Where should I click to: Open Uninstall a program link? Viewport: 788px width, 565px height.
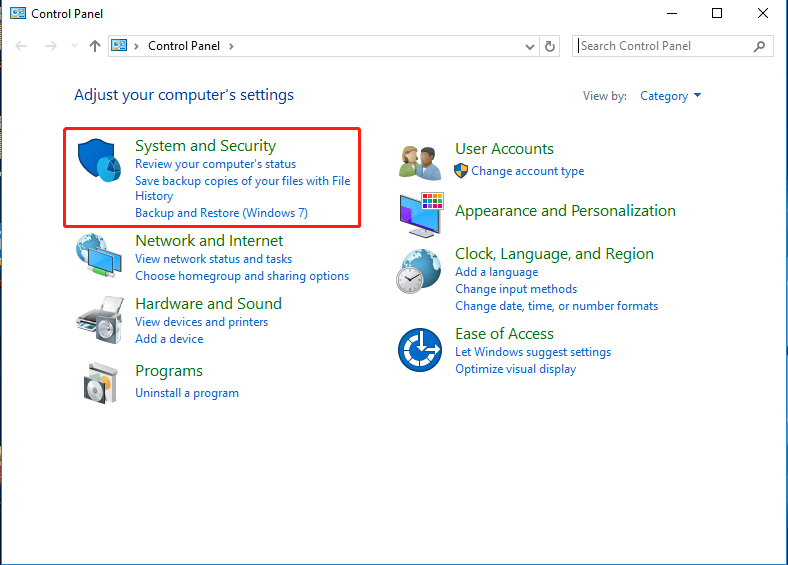pos(187,393)
